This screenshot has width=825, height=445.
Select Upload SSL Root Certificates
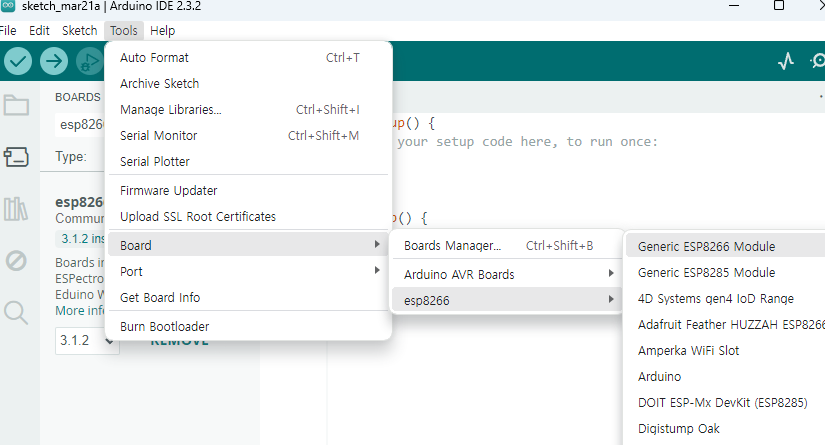tap(248, 217)
